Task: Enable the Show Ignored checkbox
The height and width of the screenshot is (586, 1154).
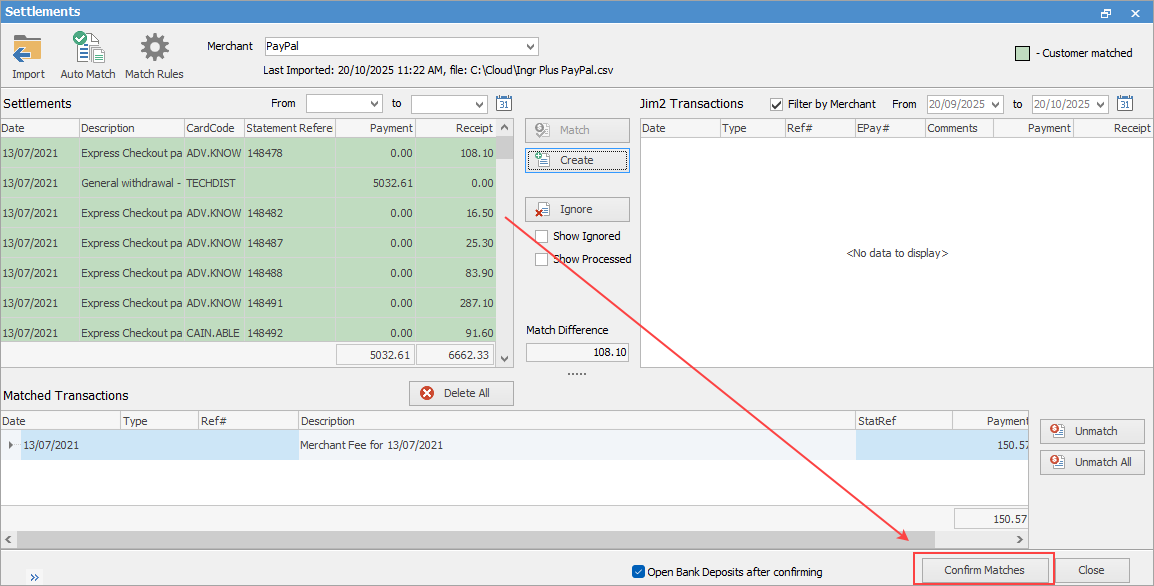Action: (542, 237)
